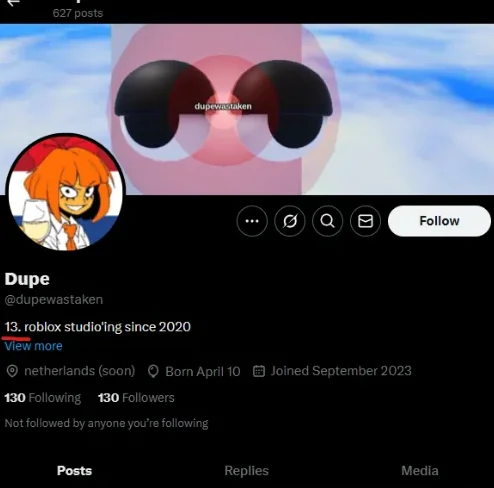Click the @dupewastaken handle
Viewport: 494px width, 488px height.
54,299
